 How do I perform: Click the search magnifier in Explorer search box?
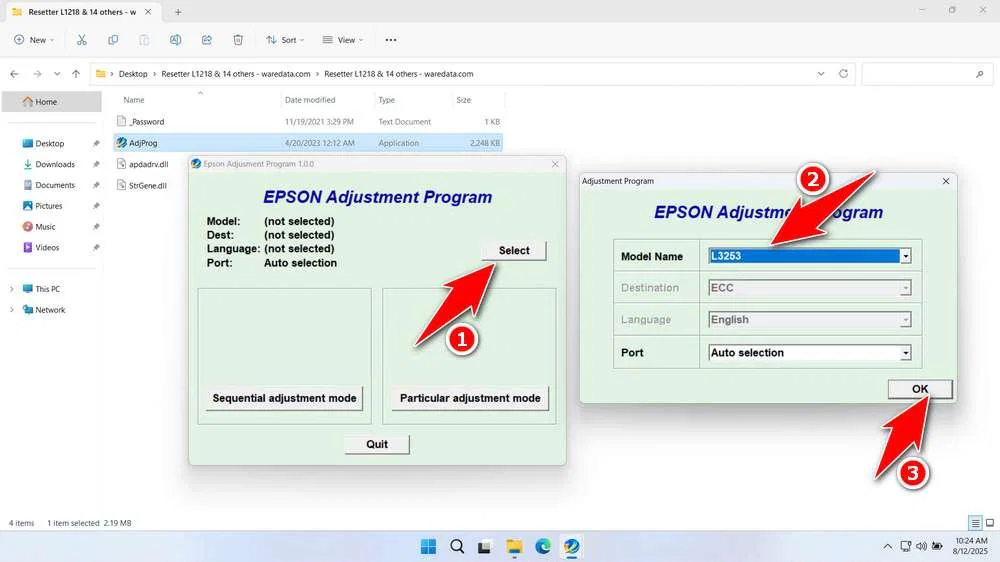click(980, 74)
